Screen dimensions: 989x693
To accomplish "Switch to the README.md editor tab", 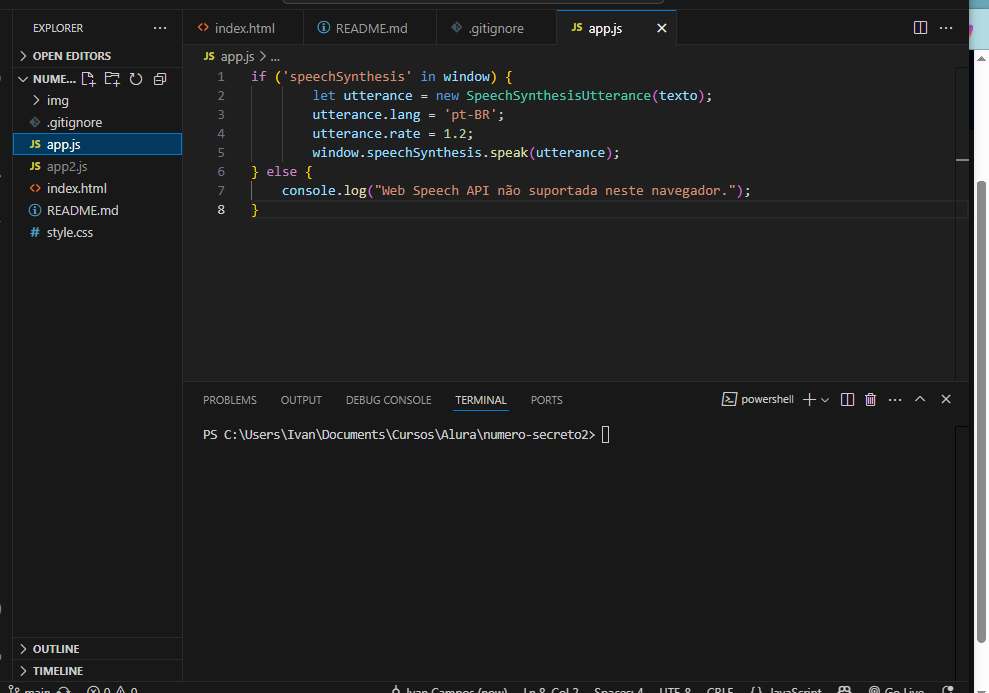I will pyautogui.click(x=370, y=28).
